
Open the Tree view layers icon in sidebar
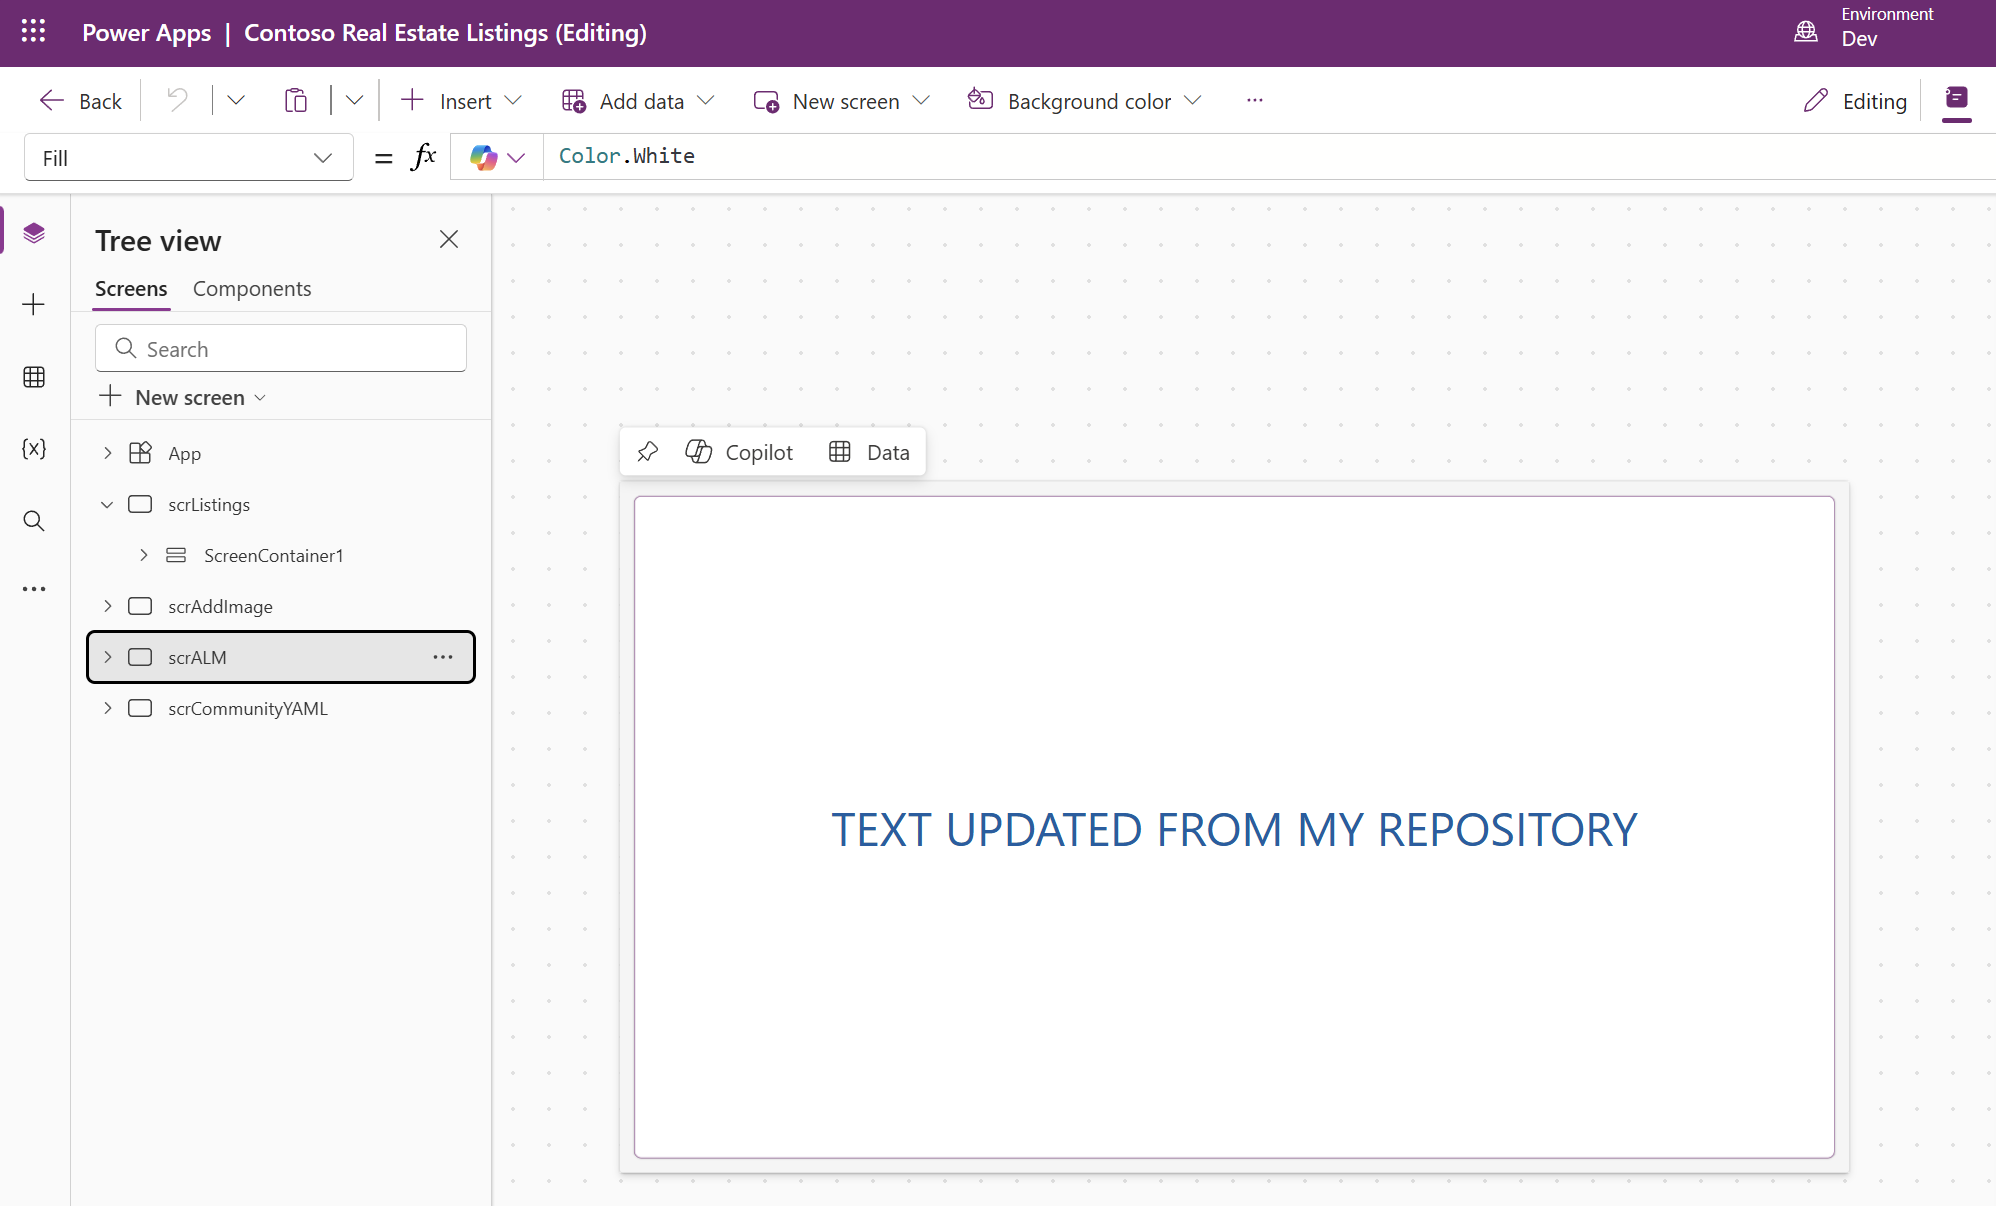[x=34, y=233]
